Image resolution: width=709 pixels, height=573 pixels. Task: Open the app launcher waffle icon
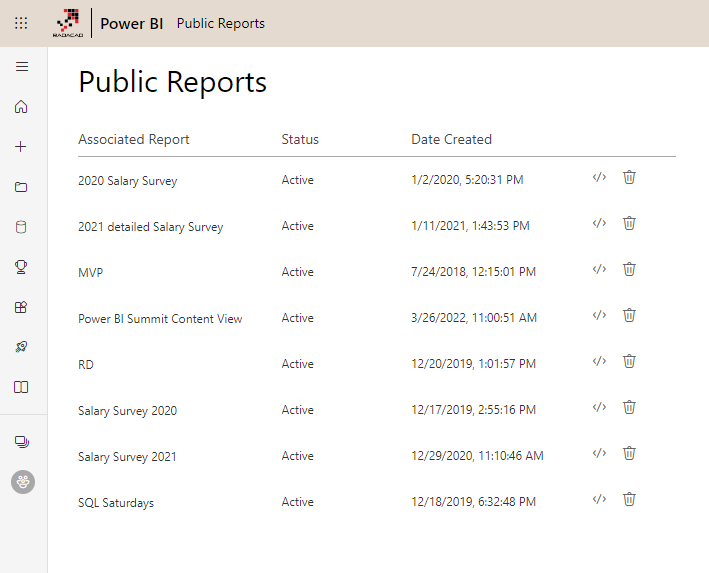(21, 23)
